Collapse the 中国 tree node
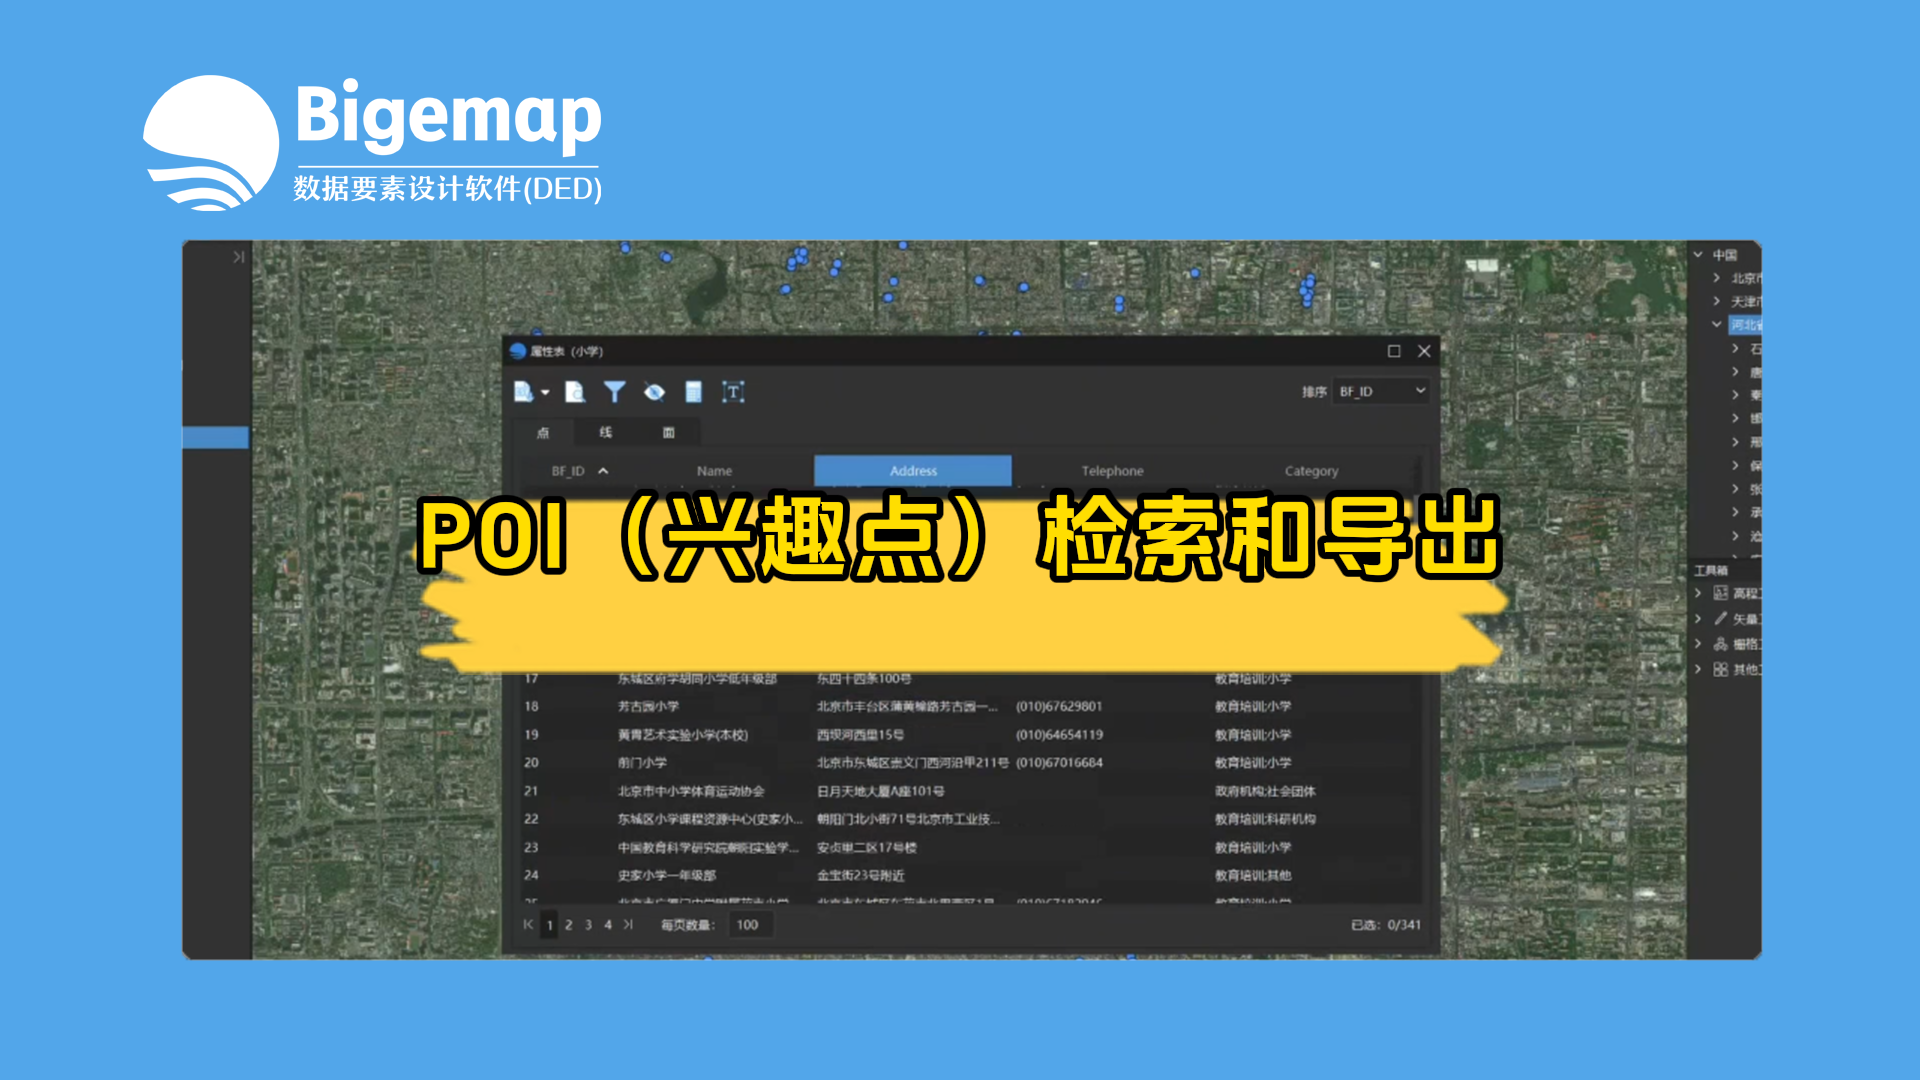The width and height of the screenshot is (1920, 1080). click(1696, 254)
